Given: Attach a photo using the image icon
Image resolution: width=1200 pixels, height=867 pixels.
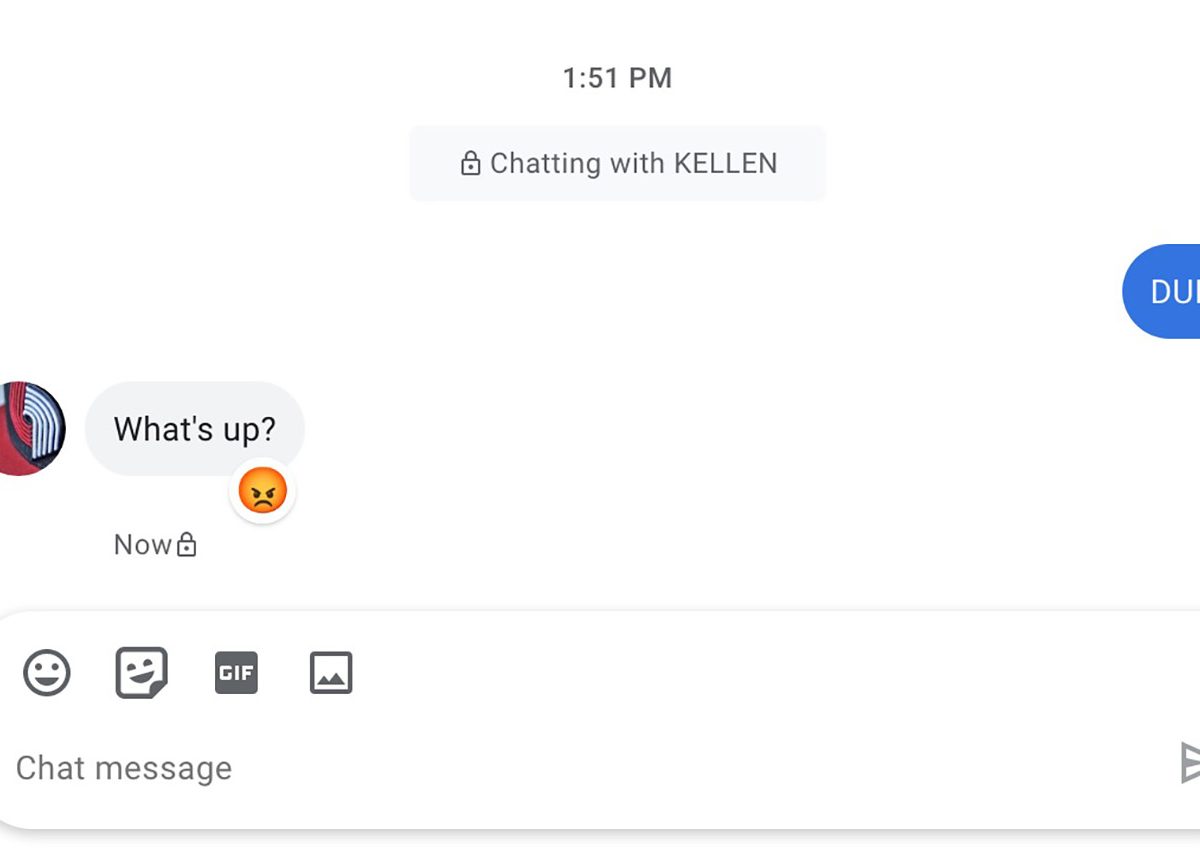Looking at the screenshot, I should point(331,673).
